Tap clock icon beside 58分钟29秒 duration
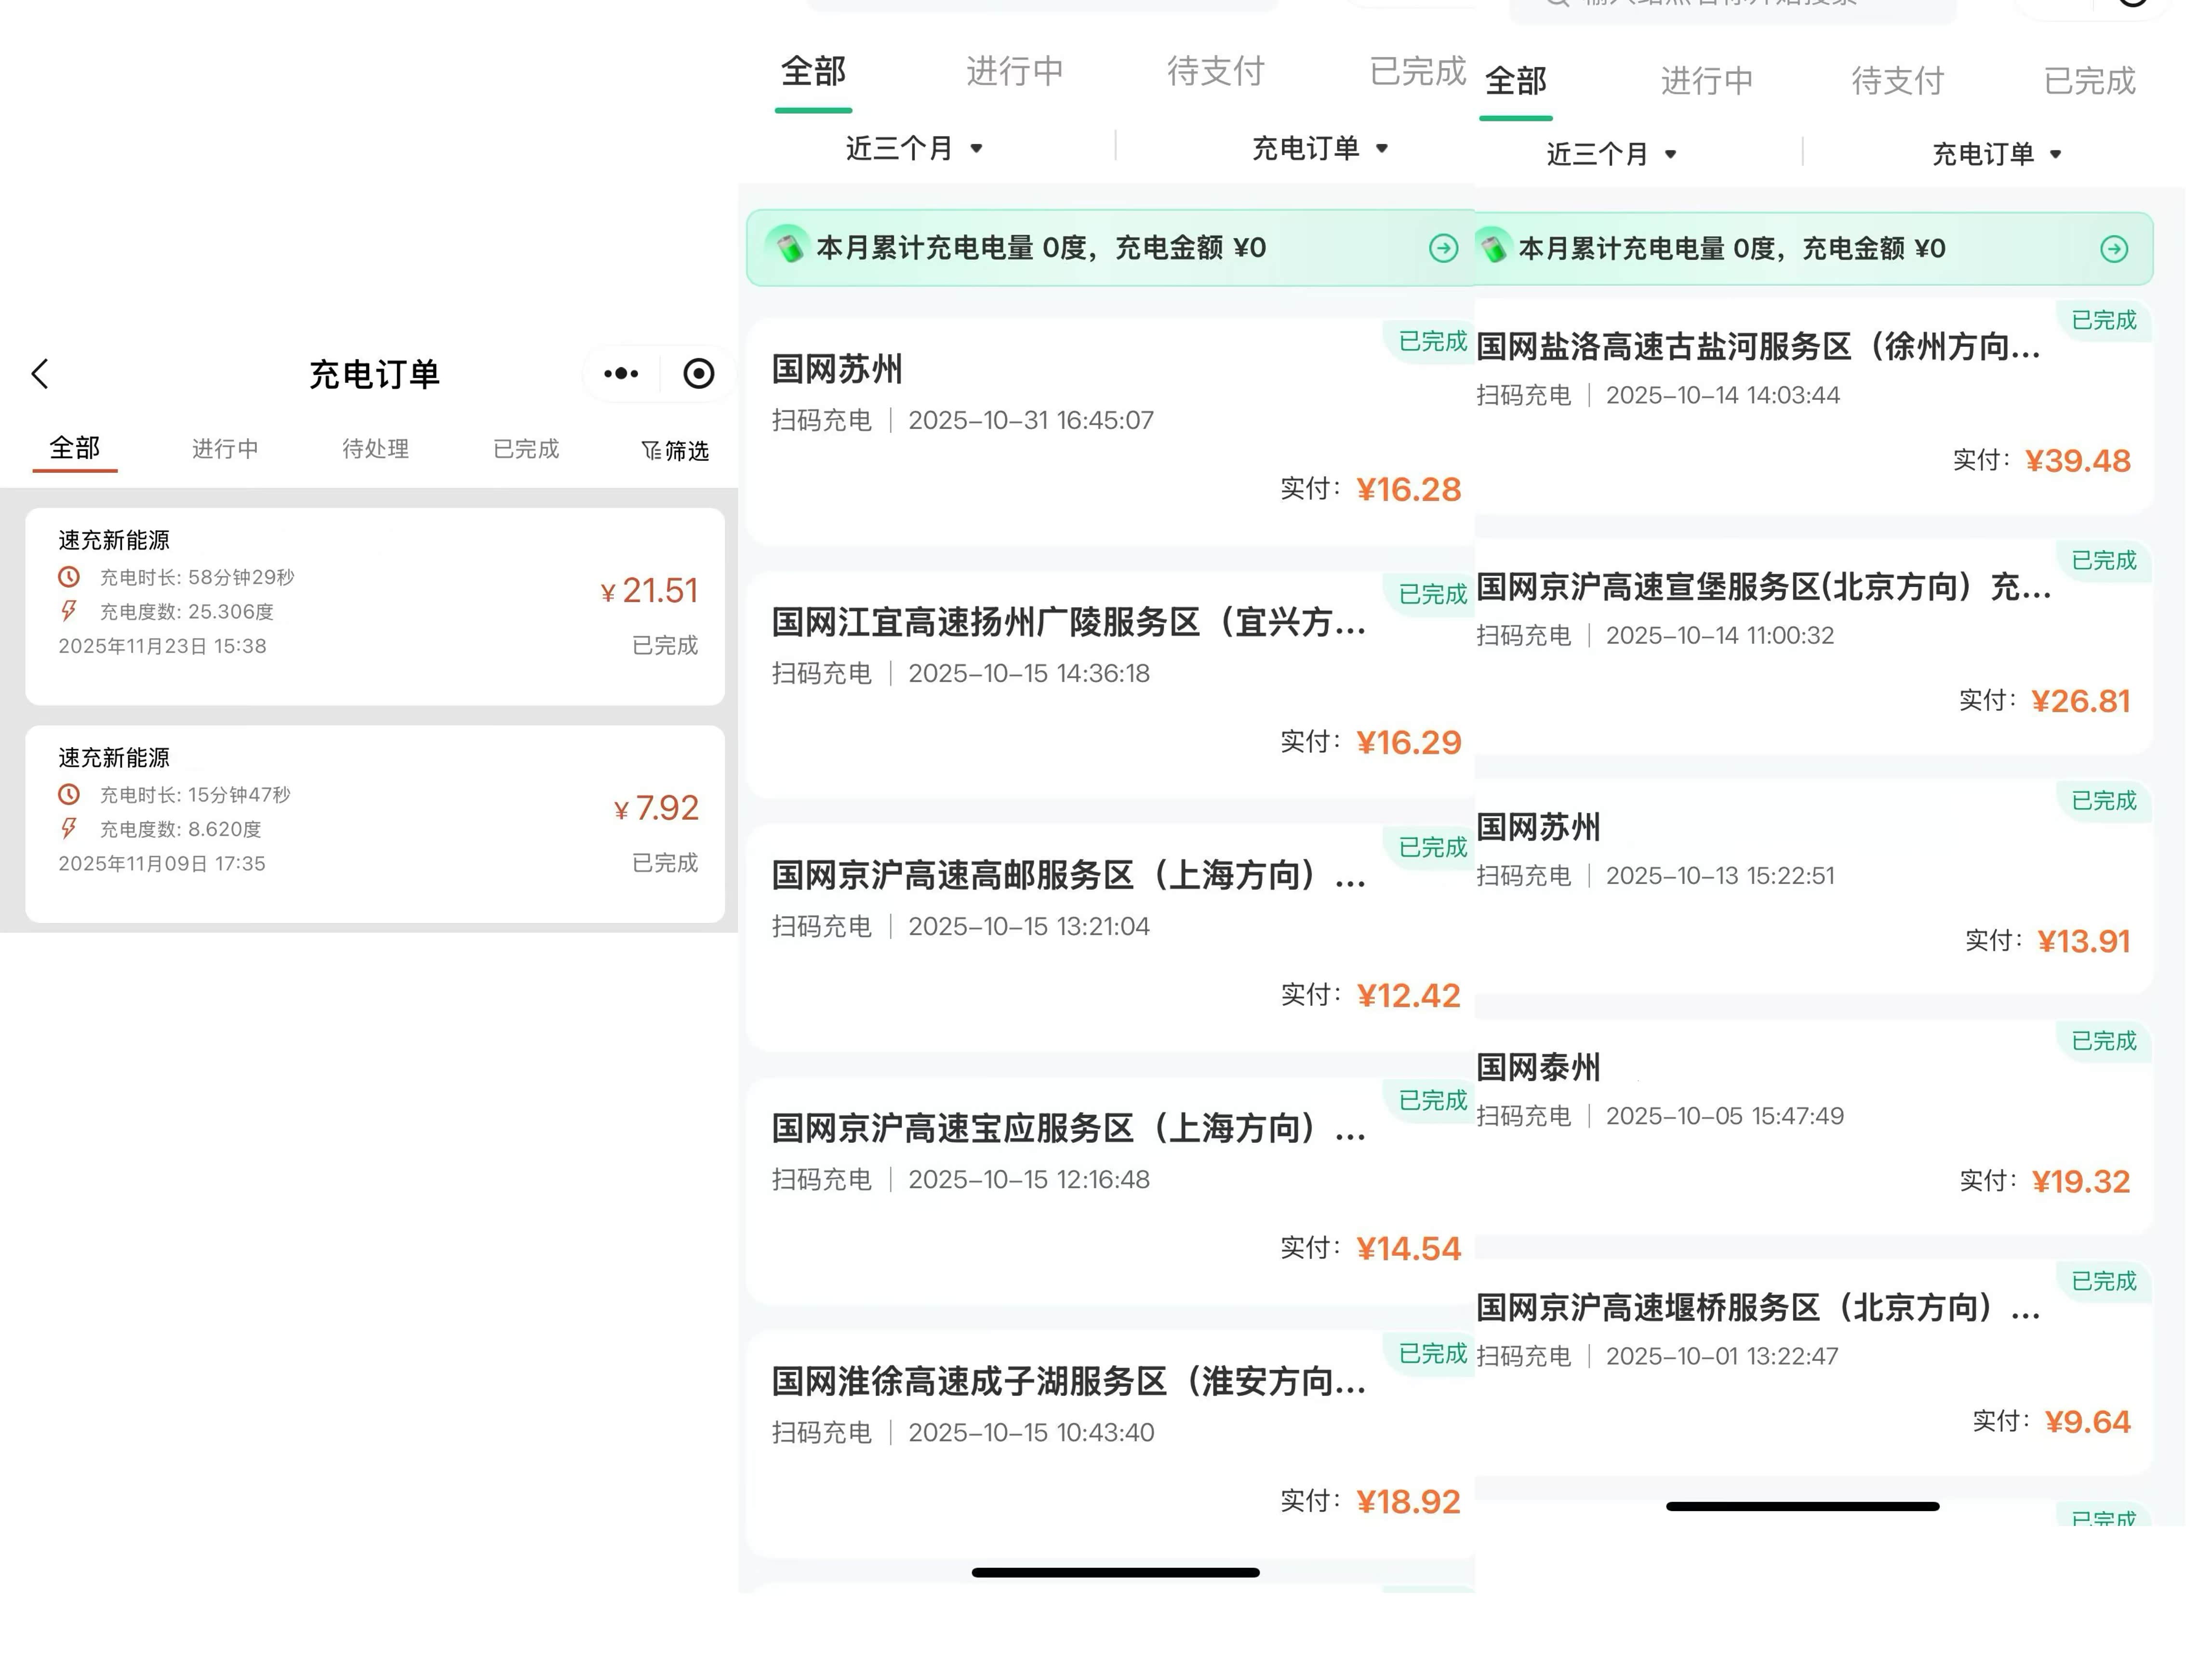This screenshot has width=2212, height=1659. (69, 577)
